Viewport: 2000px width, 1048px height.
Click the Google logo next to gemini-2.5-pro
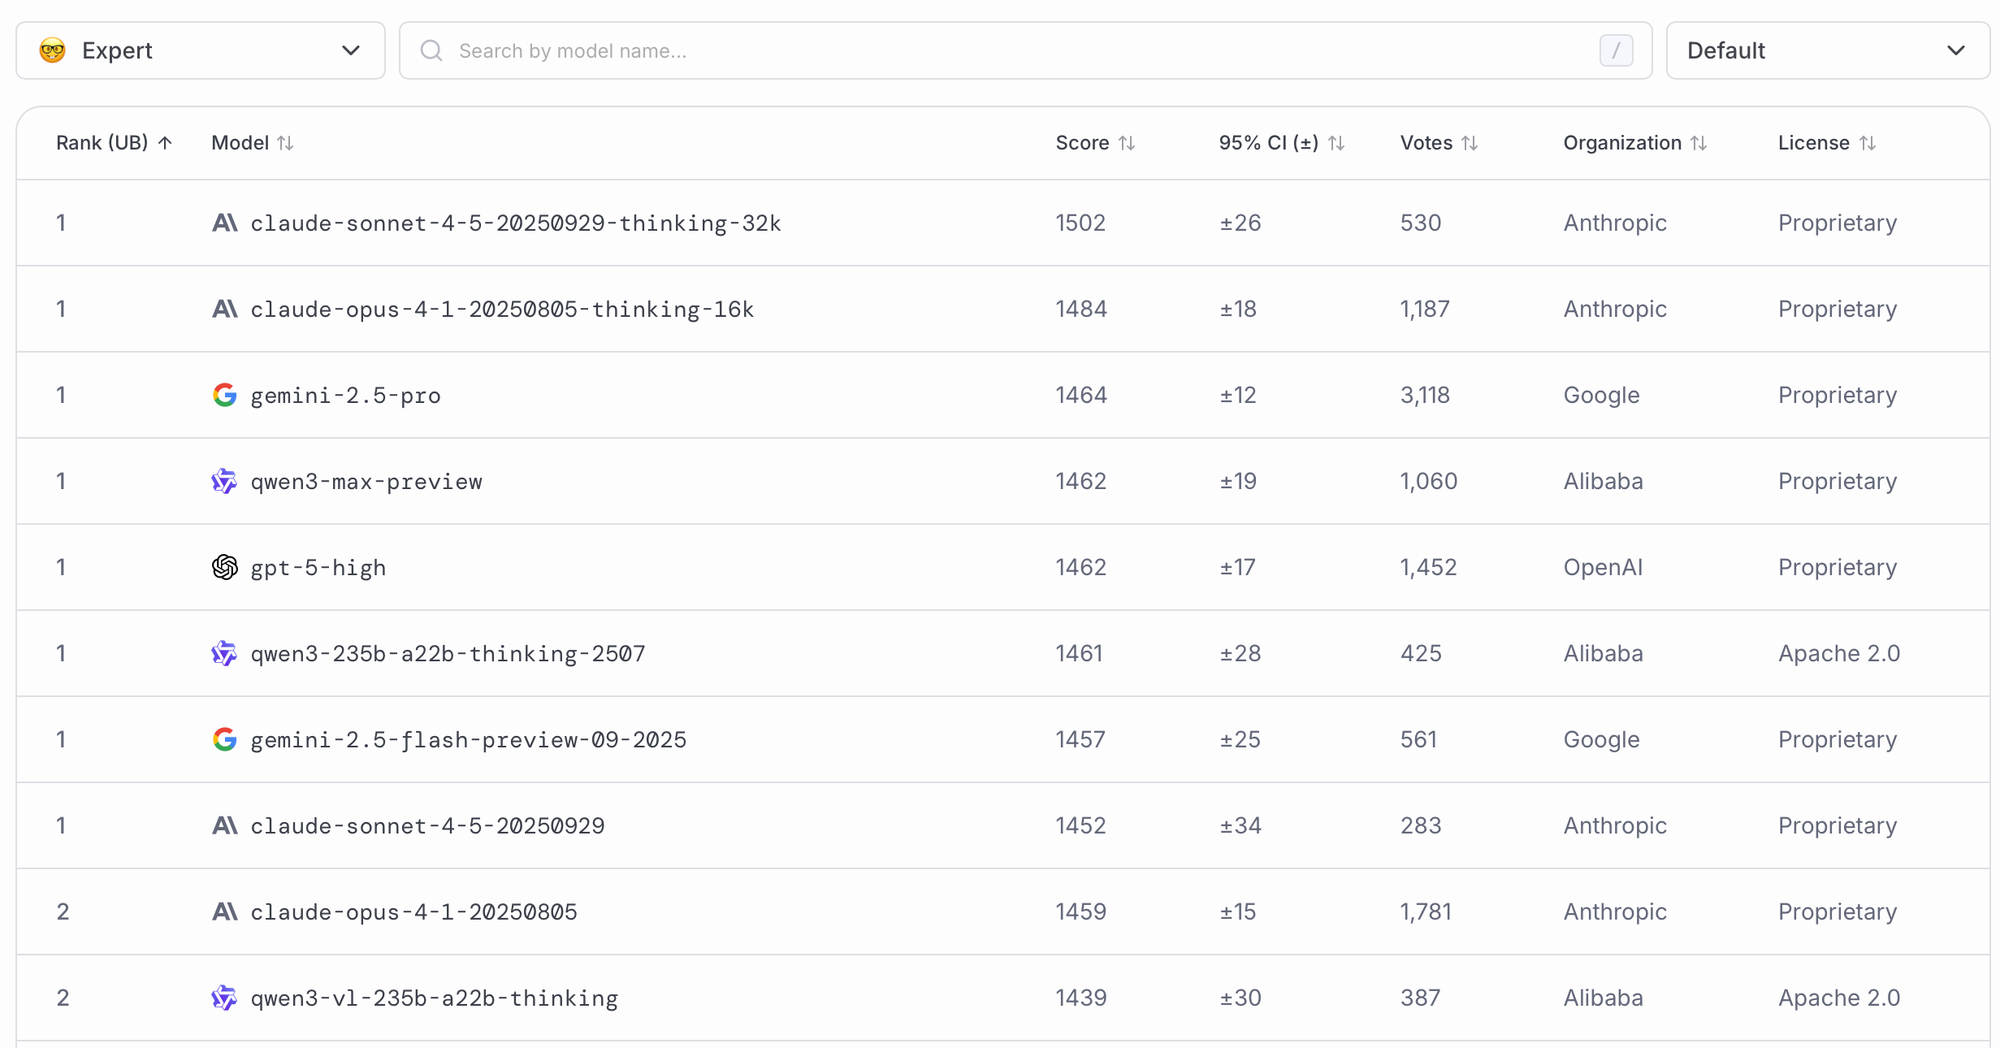(x=225, y=395)
